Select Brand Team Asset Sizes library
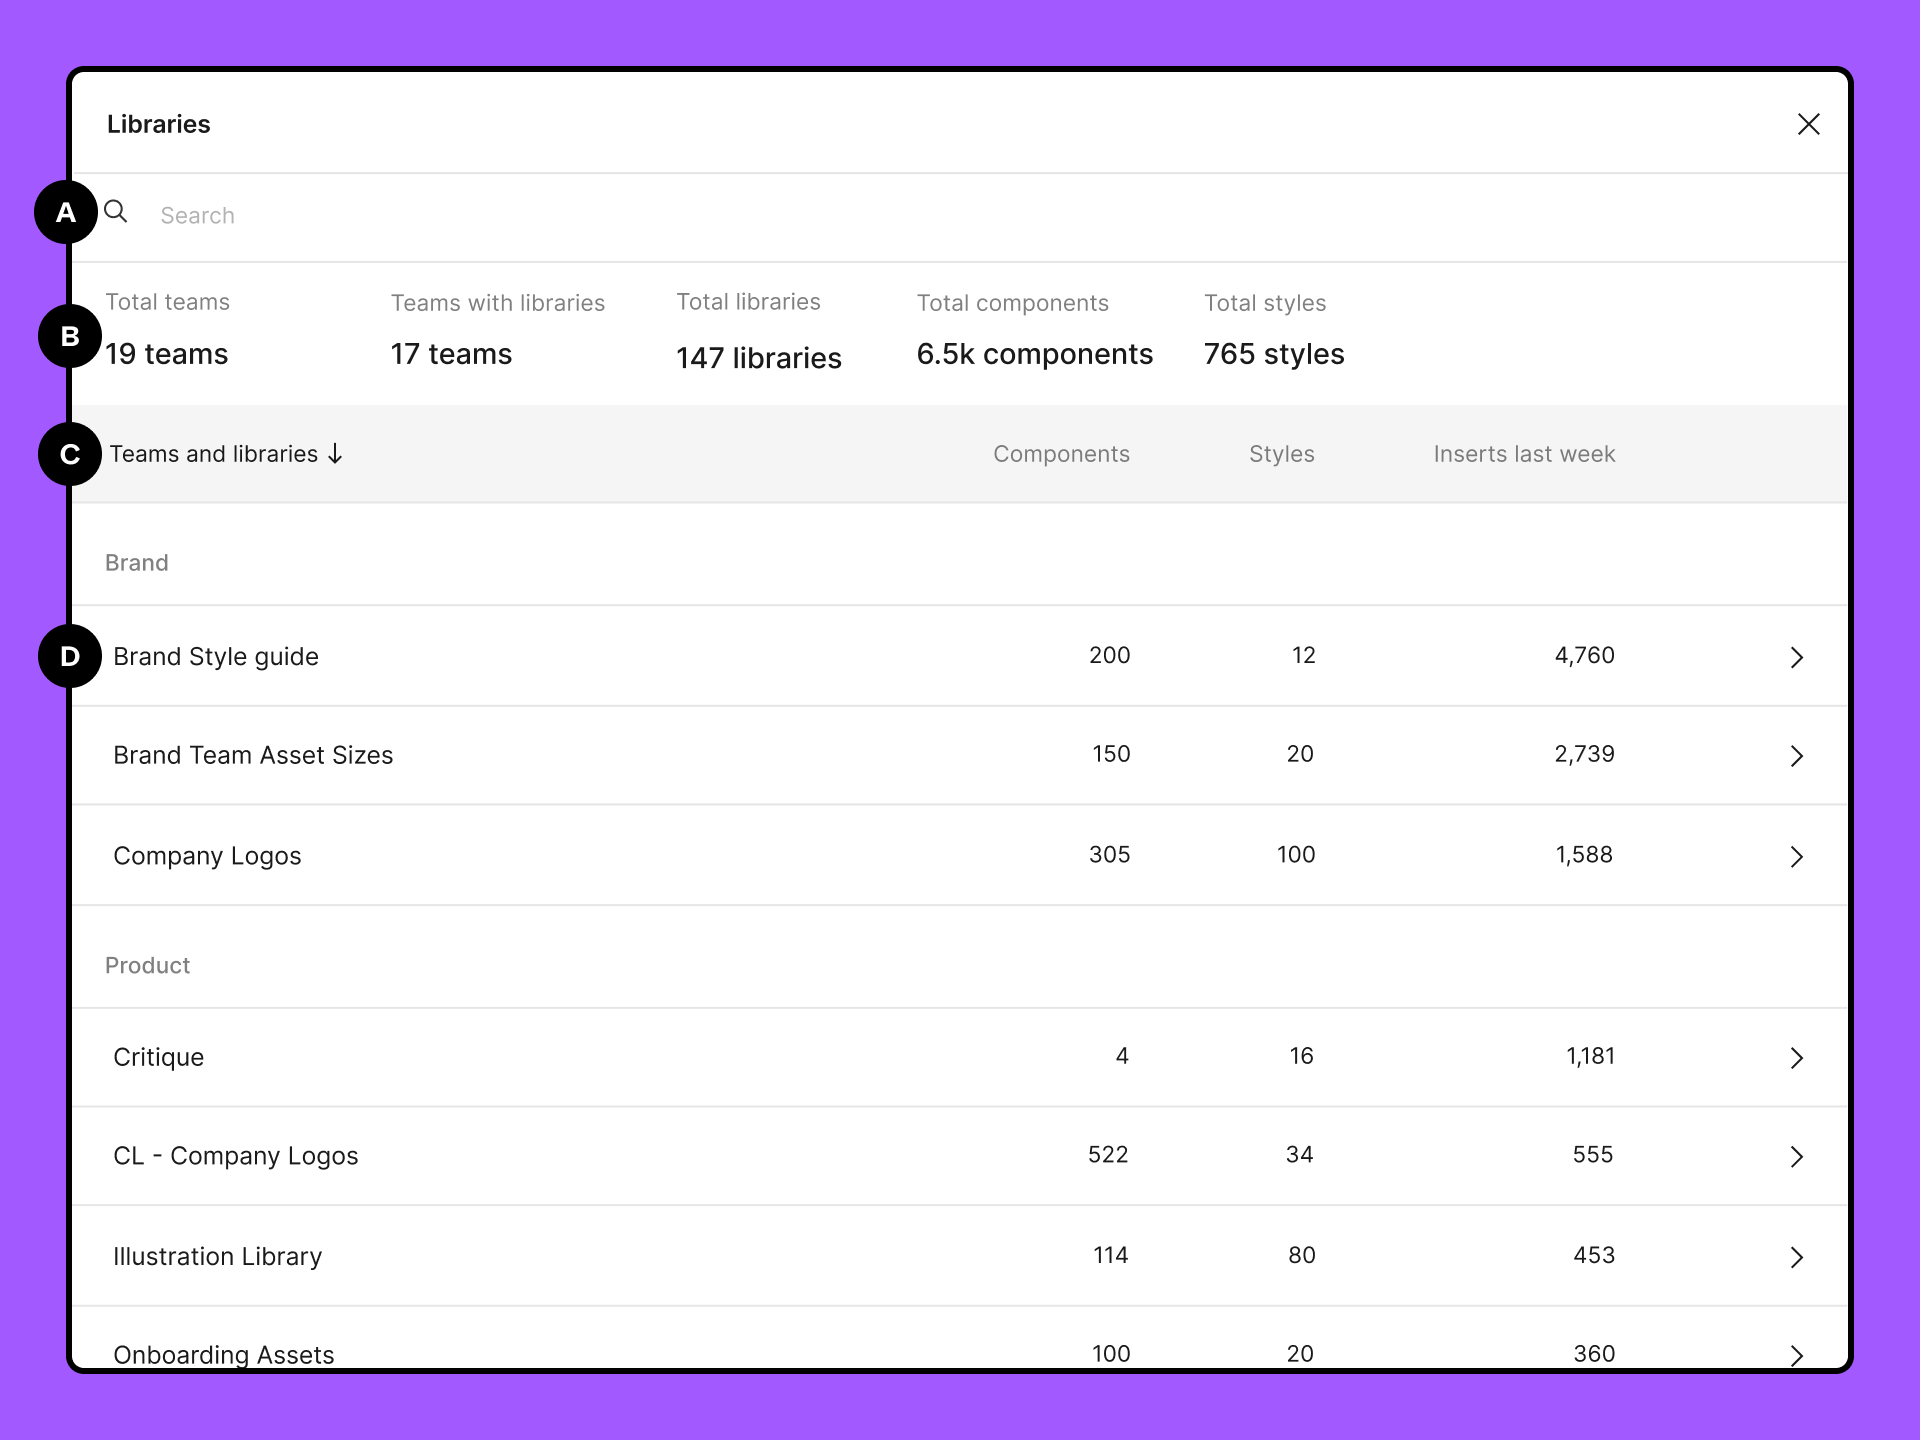 253,755
